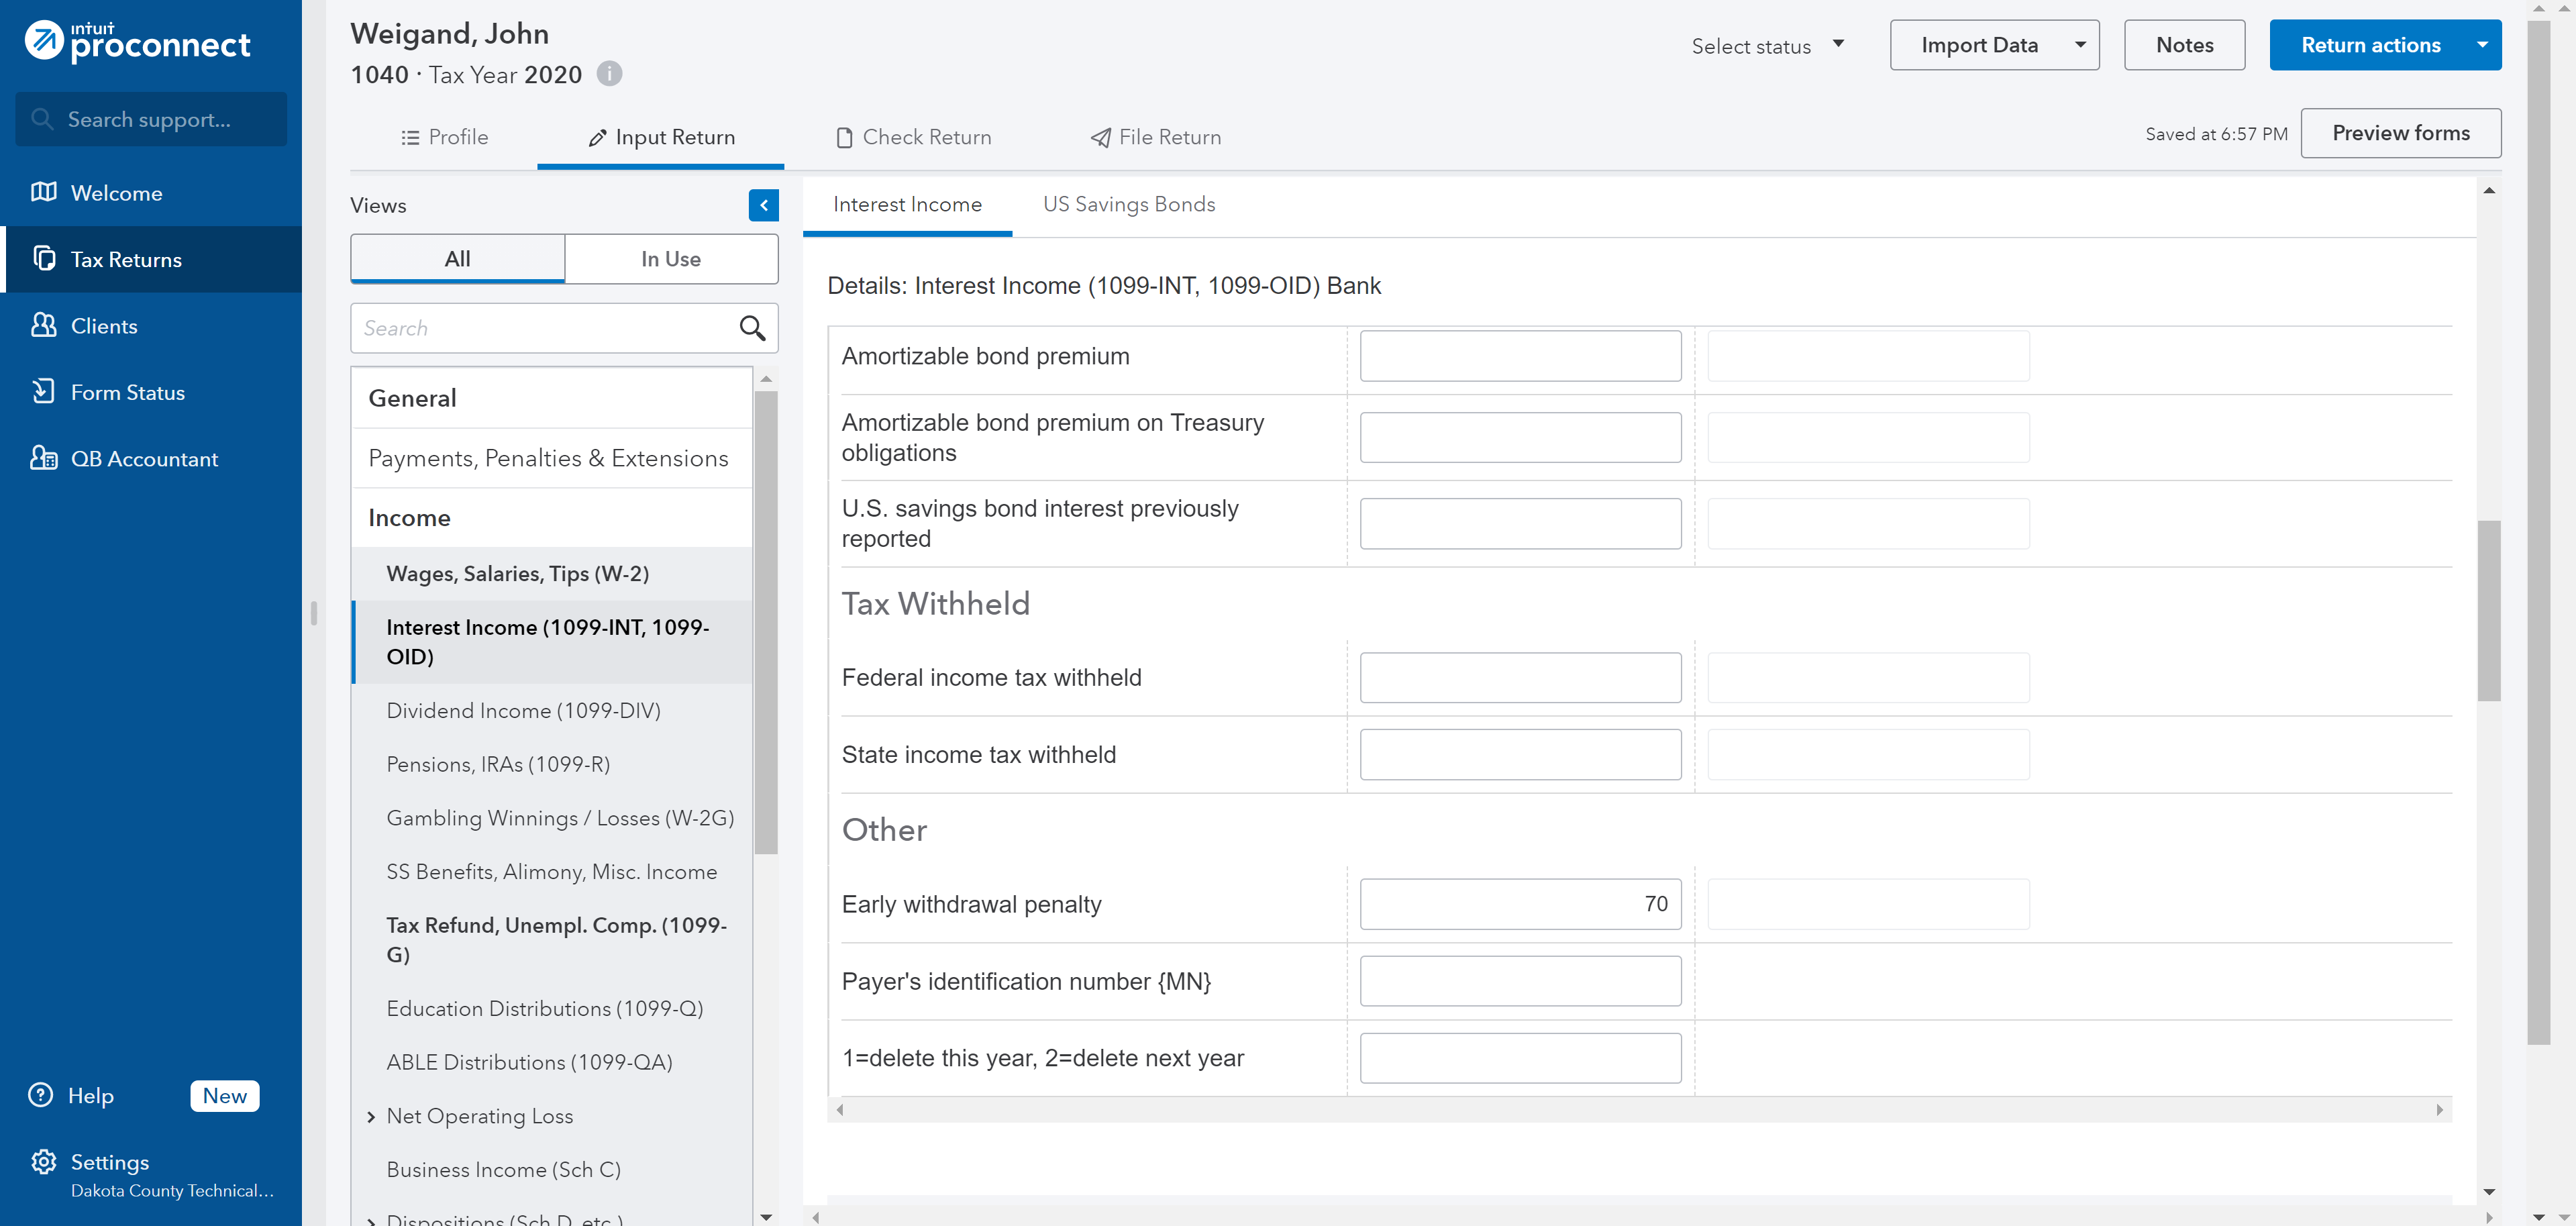Click the Preview forms button
This screenshot has width=2576, height=1226.
click(2400, 133)
